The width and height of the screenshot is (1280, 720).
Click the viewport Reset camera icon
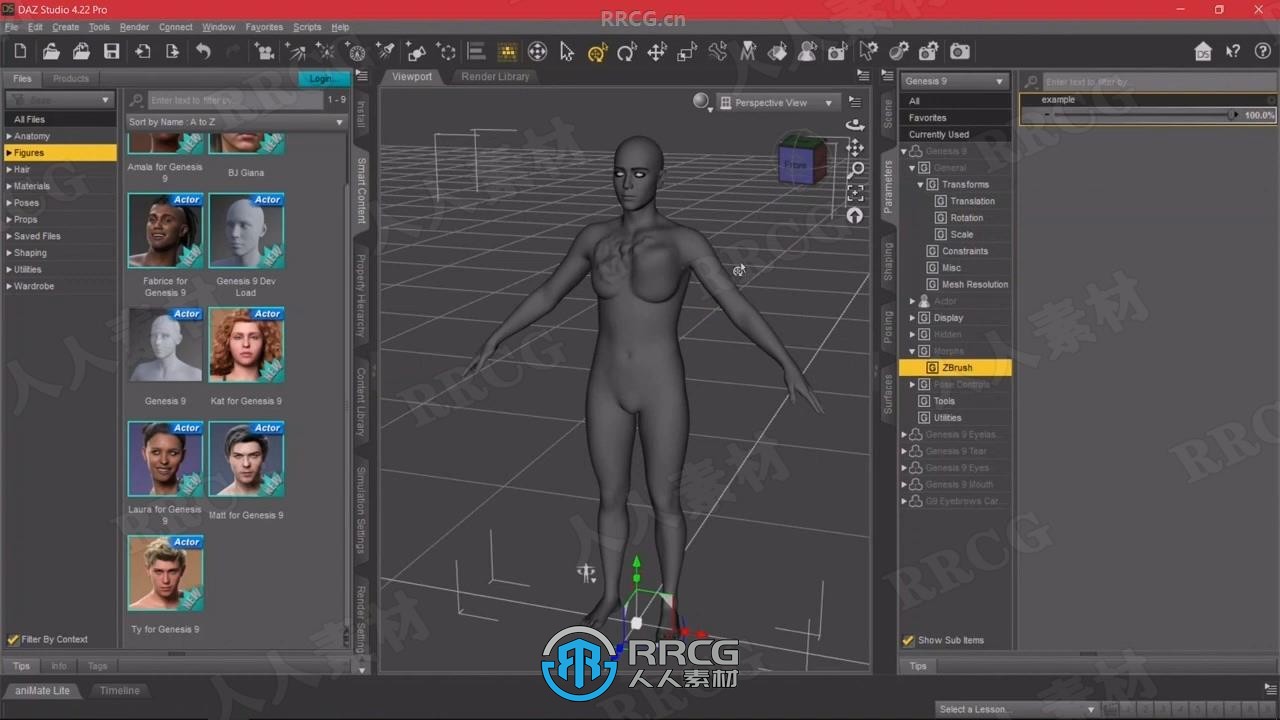855,215
